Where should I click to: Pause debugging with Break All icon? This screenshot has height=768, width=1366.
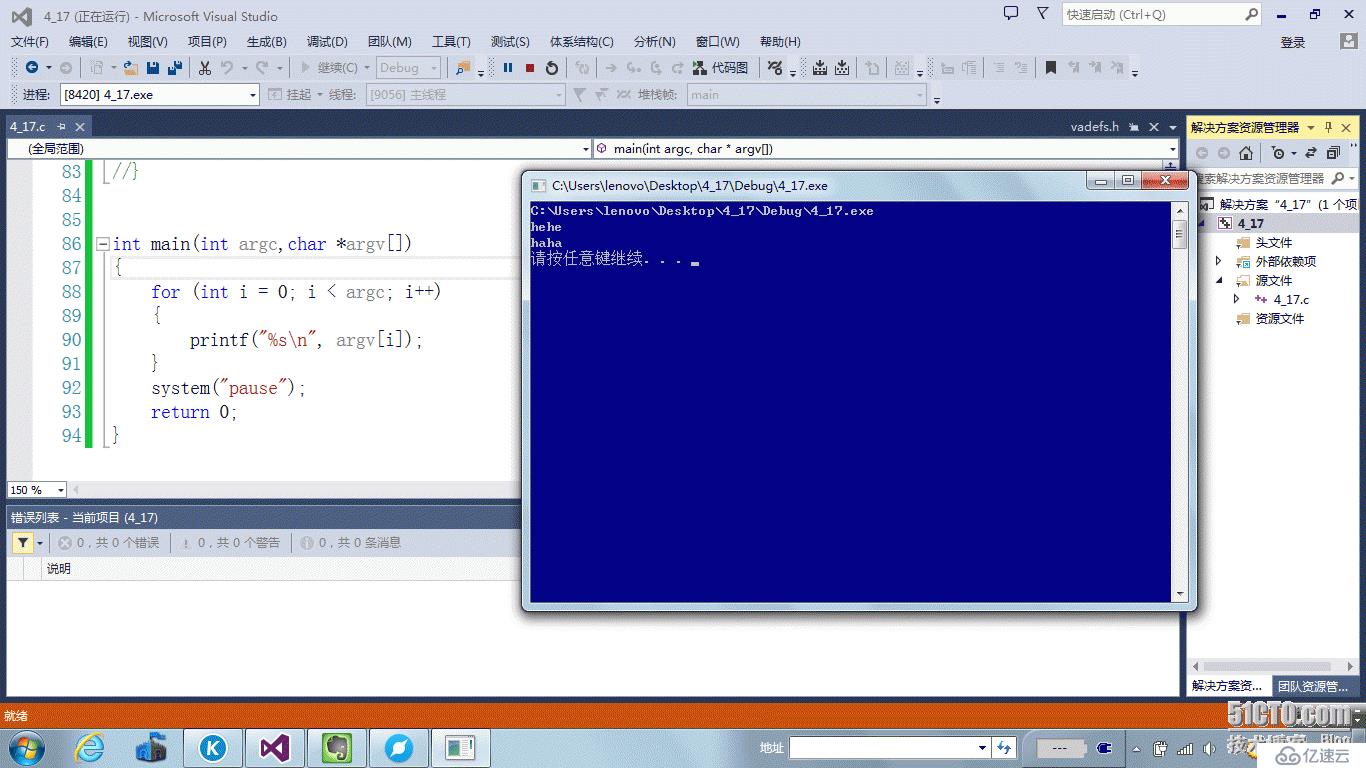508,68
